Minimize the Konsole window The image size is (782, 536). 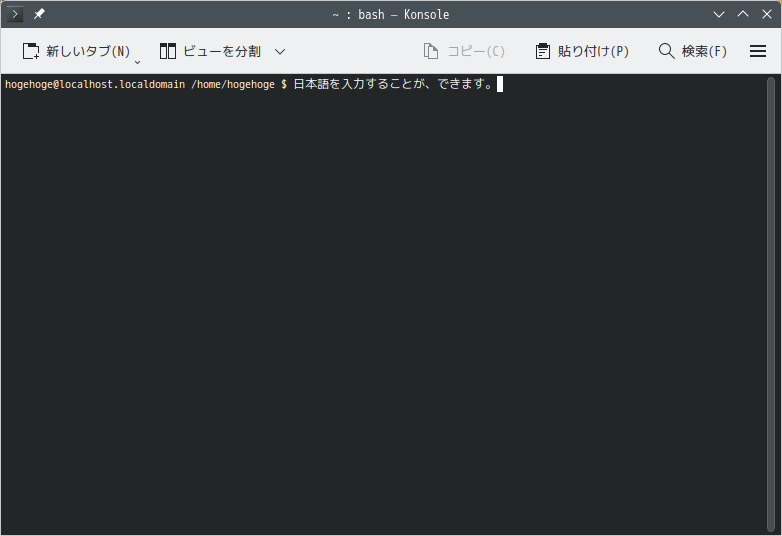719,14
